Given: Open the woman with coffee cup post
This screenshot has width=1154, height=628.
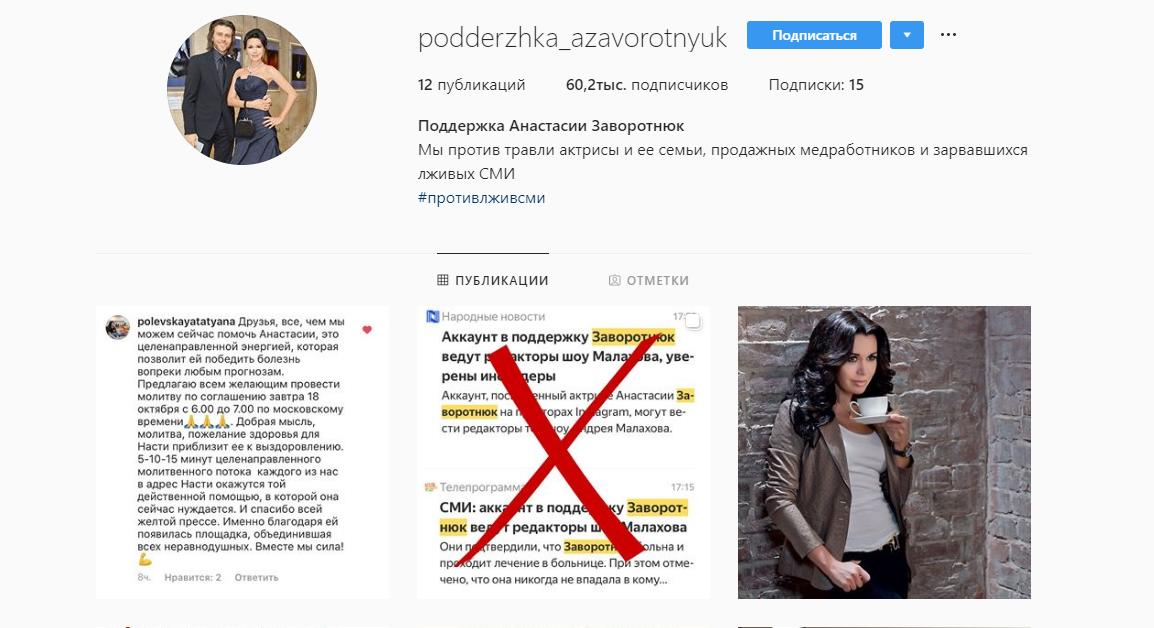Looking at the screenshot, I should tap(885, 452).
